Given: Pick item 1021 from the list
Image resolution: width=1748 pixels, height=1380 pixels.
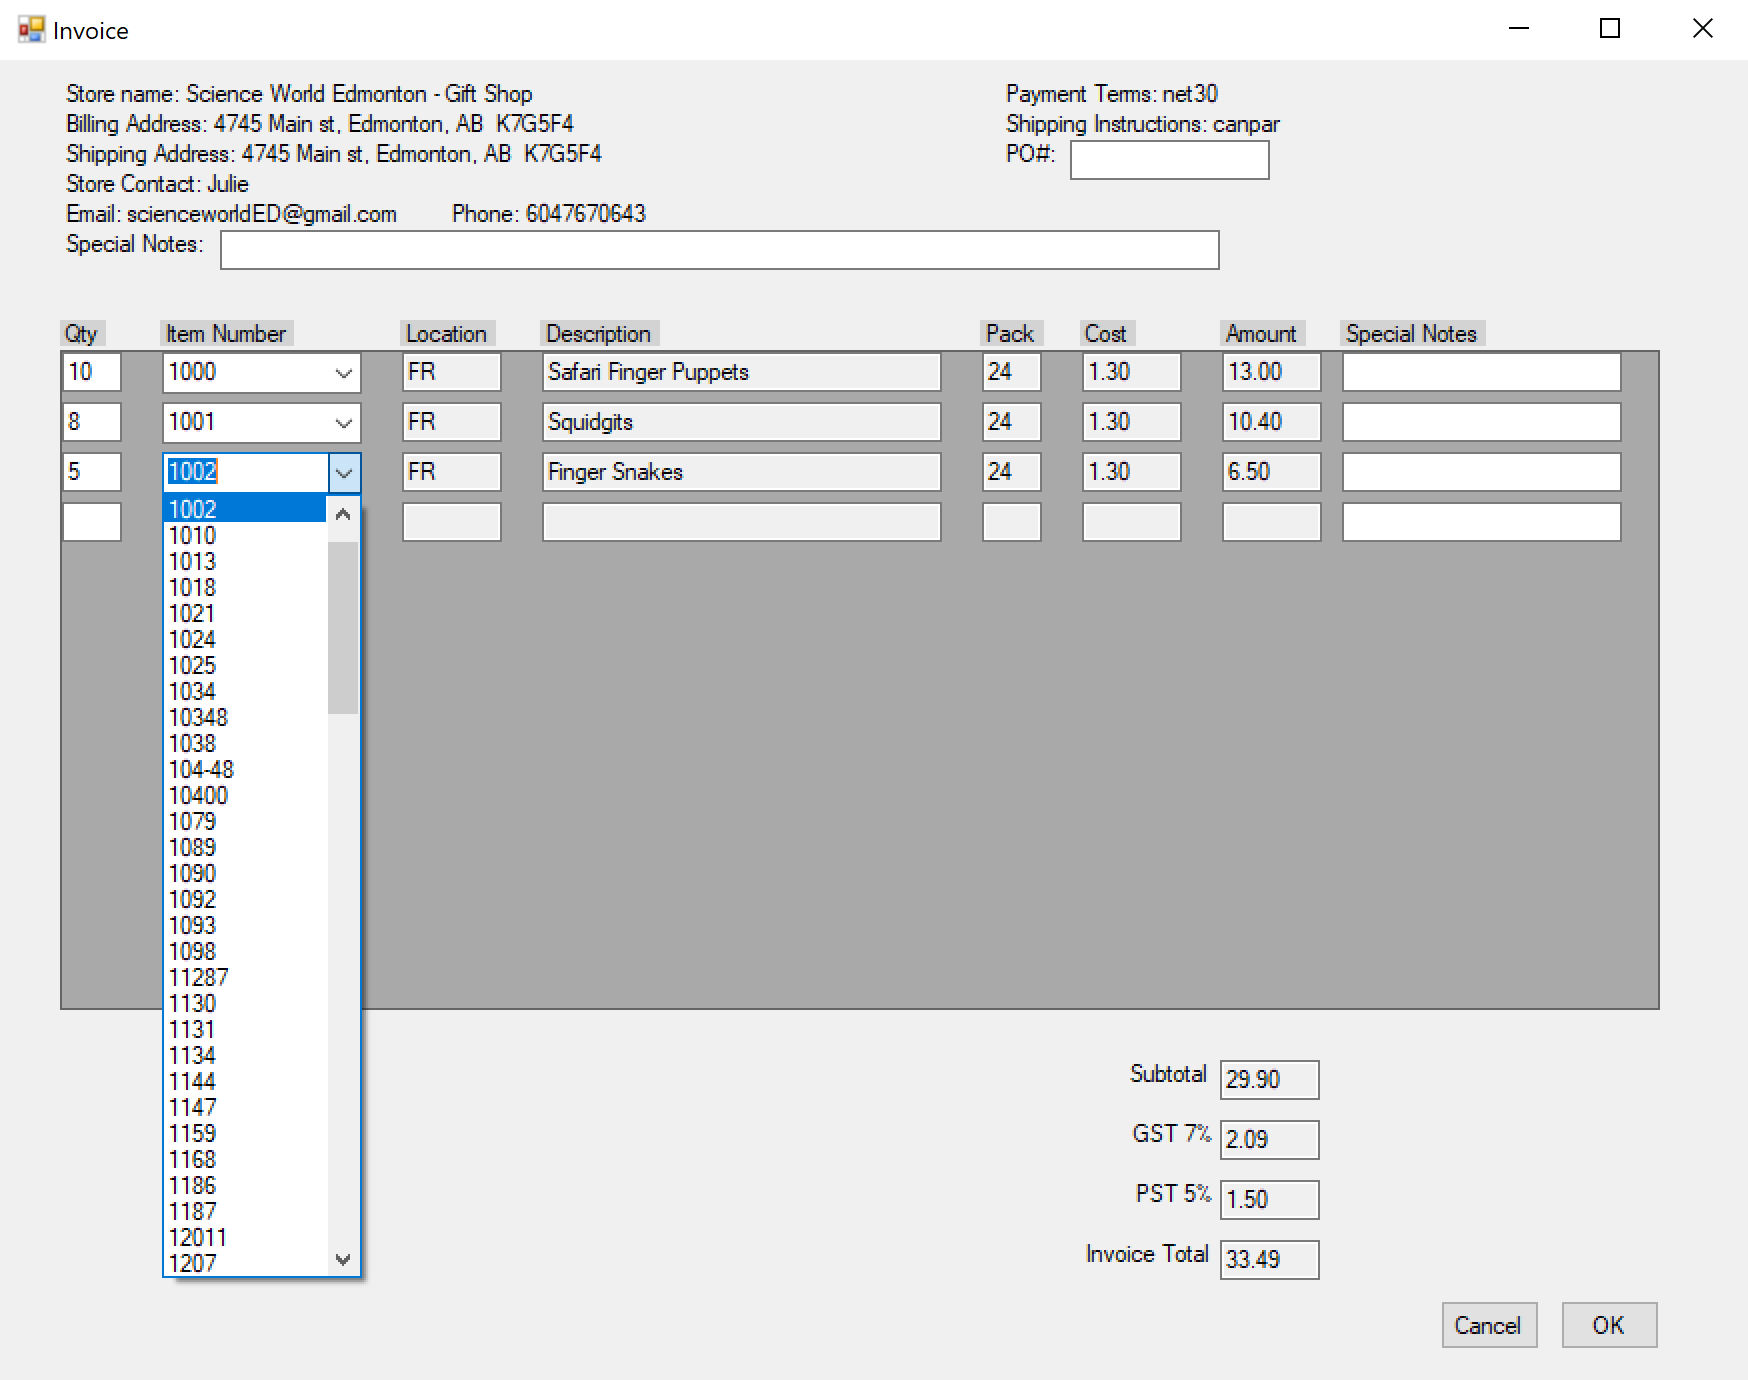Looking at the screenshot, I should pyautogui.click(x=245, y=613).
